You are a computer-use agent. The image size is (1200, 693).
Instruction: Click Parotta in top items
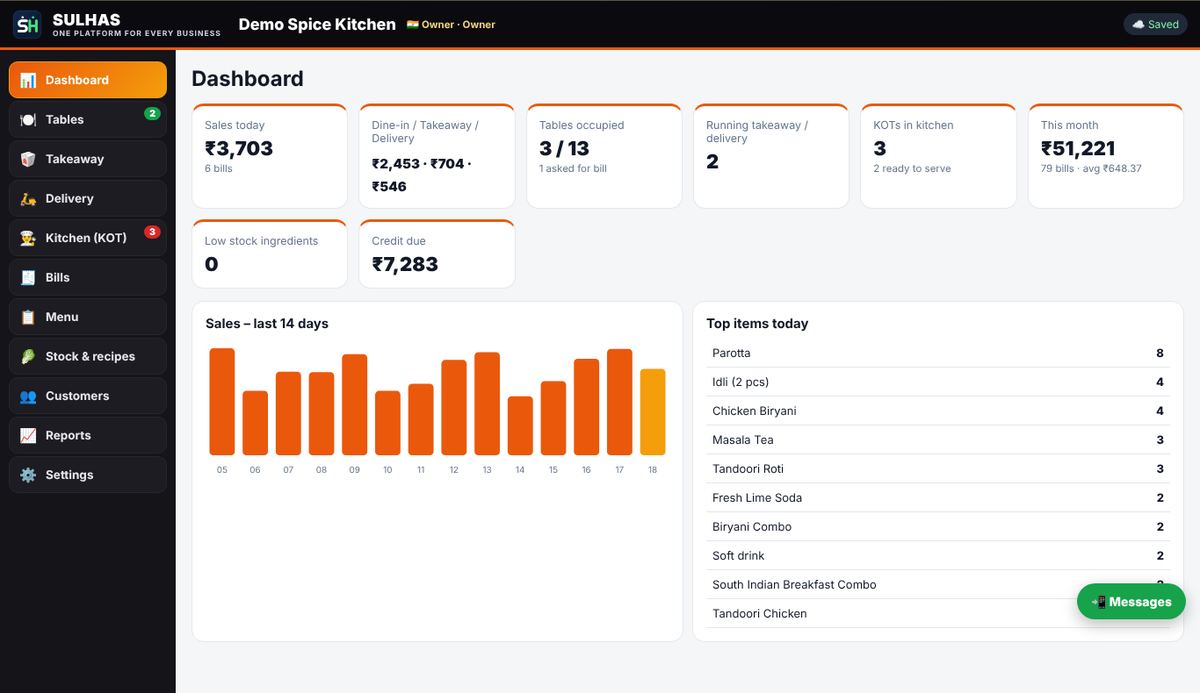click(731, 353)
